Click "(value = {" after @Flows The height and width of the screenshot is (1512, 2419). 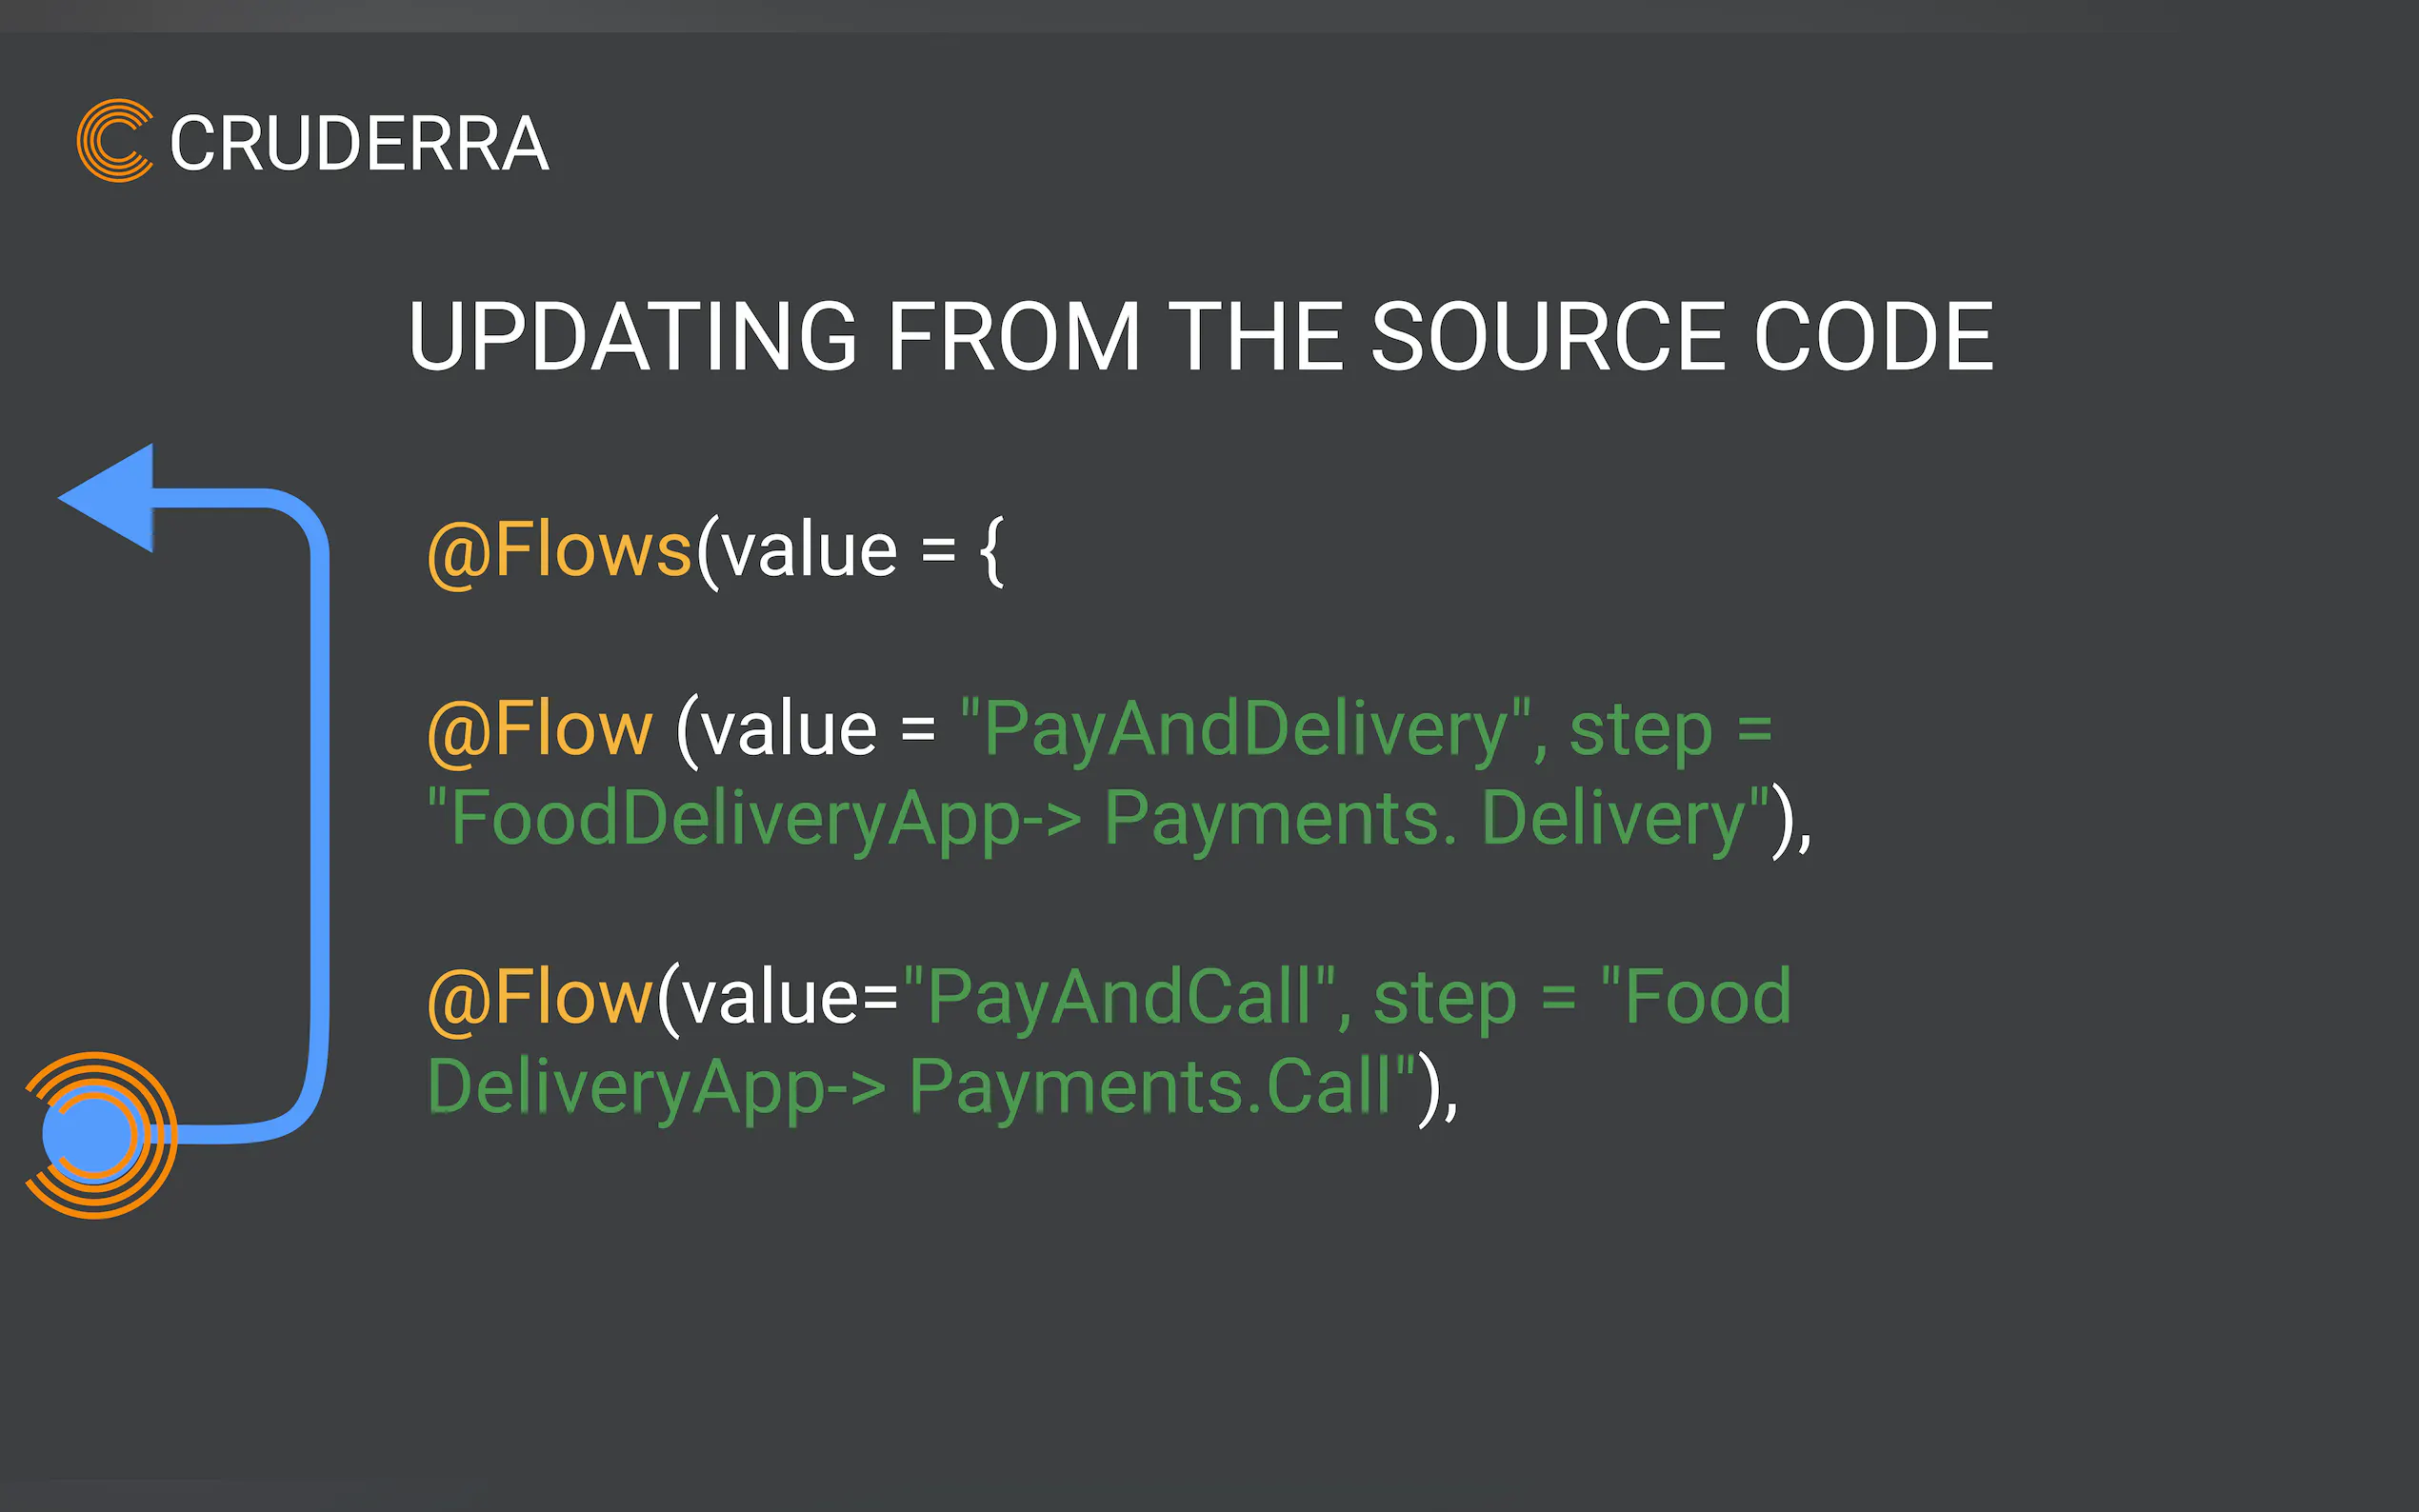point(851,550)
